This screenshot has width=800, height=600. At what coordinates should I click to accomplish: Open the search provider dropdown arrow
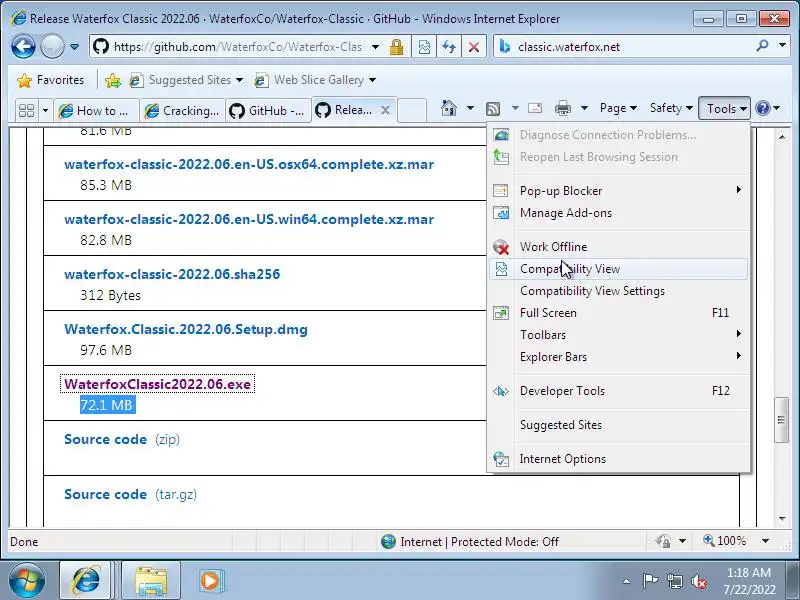pos(782,46)
